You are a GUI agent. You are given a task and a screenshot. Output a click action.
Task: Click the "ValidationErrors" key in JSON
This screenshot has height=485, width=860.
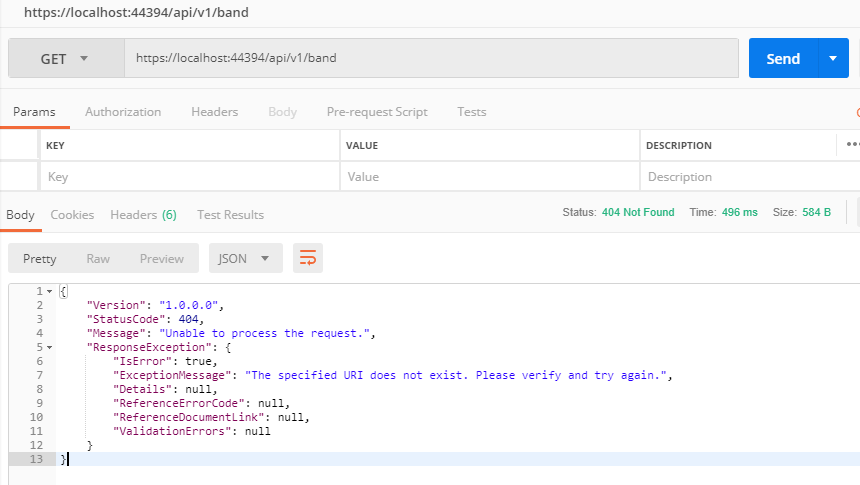tap(172, 431)
